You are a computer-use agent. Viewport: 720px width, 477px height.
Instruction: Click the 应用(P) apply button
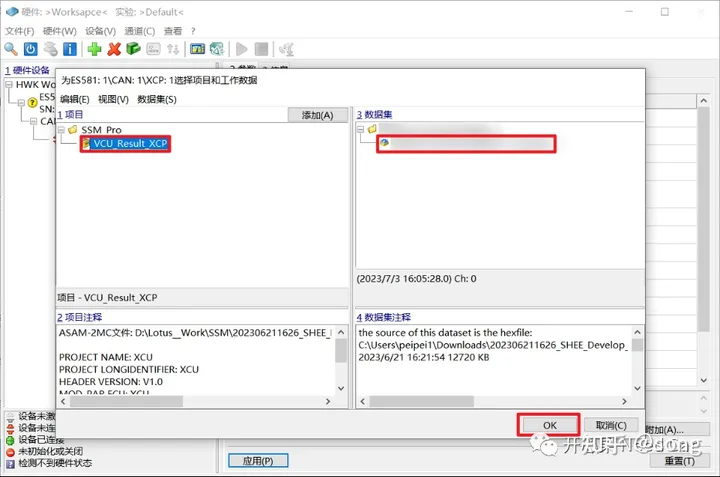(x=258, y=461)
